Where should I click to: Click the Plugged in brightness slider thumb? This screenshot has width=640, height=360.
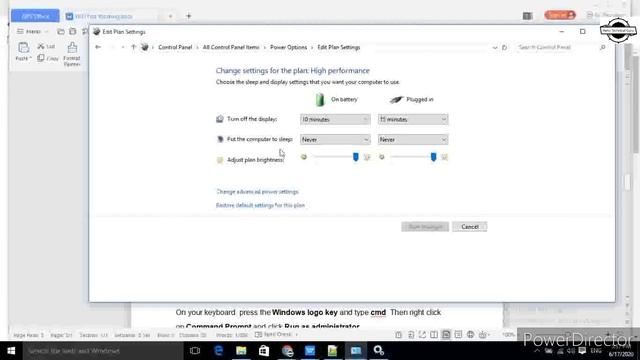coord(433,157)
